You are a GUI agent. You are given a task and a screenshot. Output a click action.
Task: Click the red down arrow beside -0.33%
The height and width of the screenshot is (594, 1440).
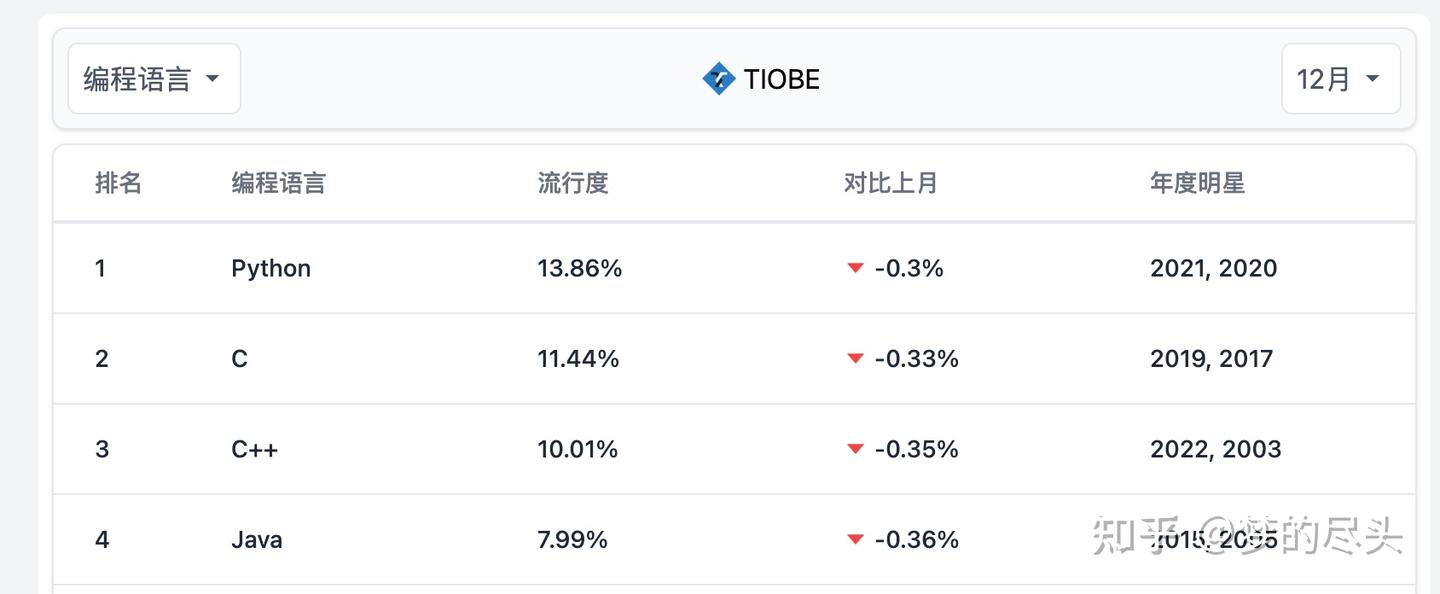click(855, 359)
